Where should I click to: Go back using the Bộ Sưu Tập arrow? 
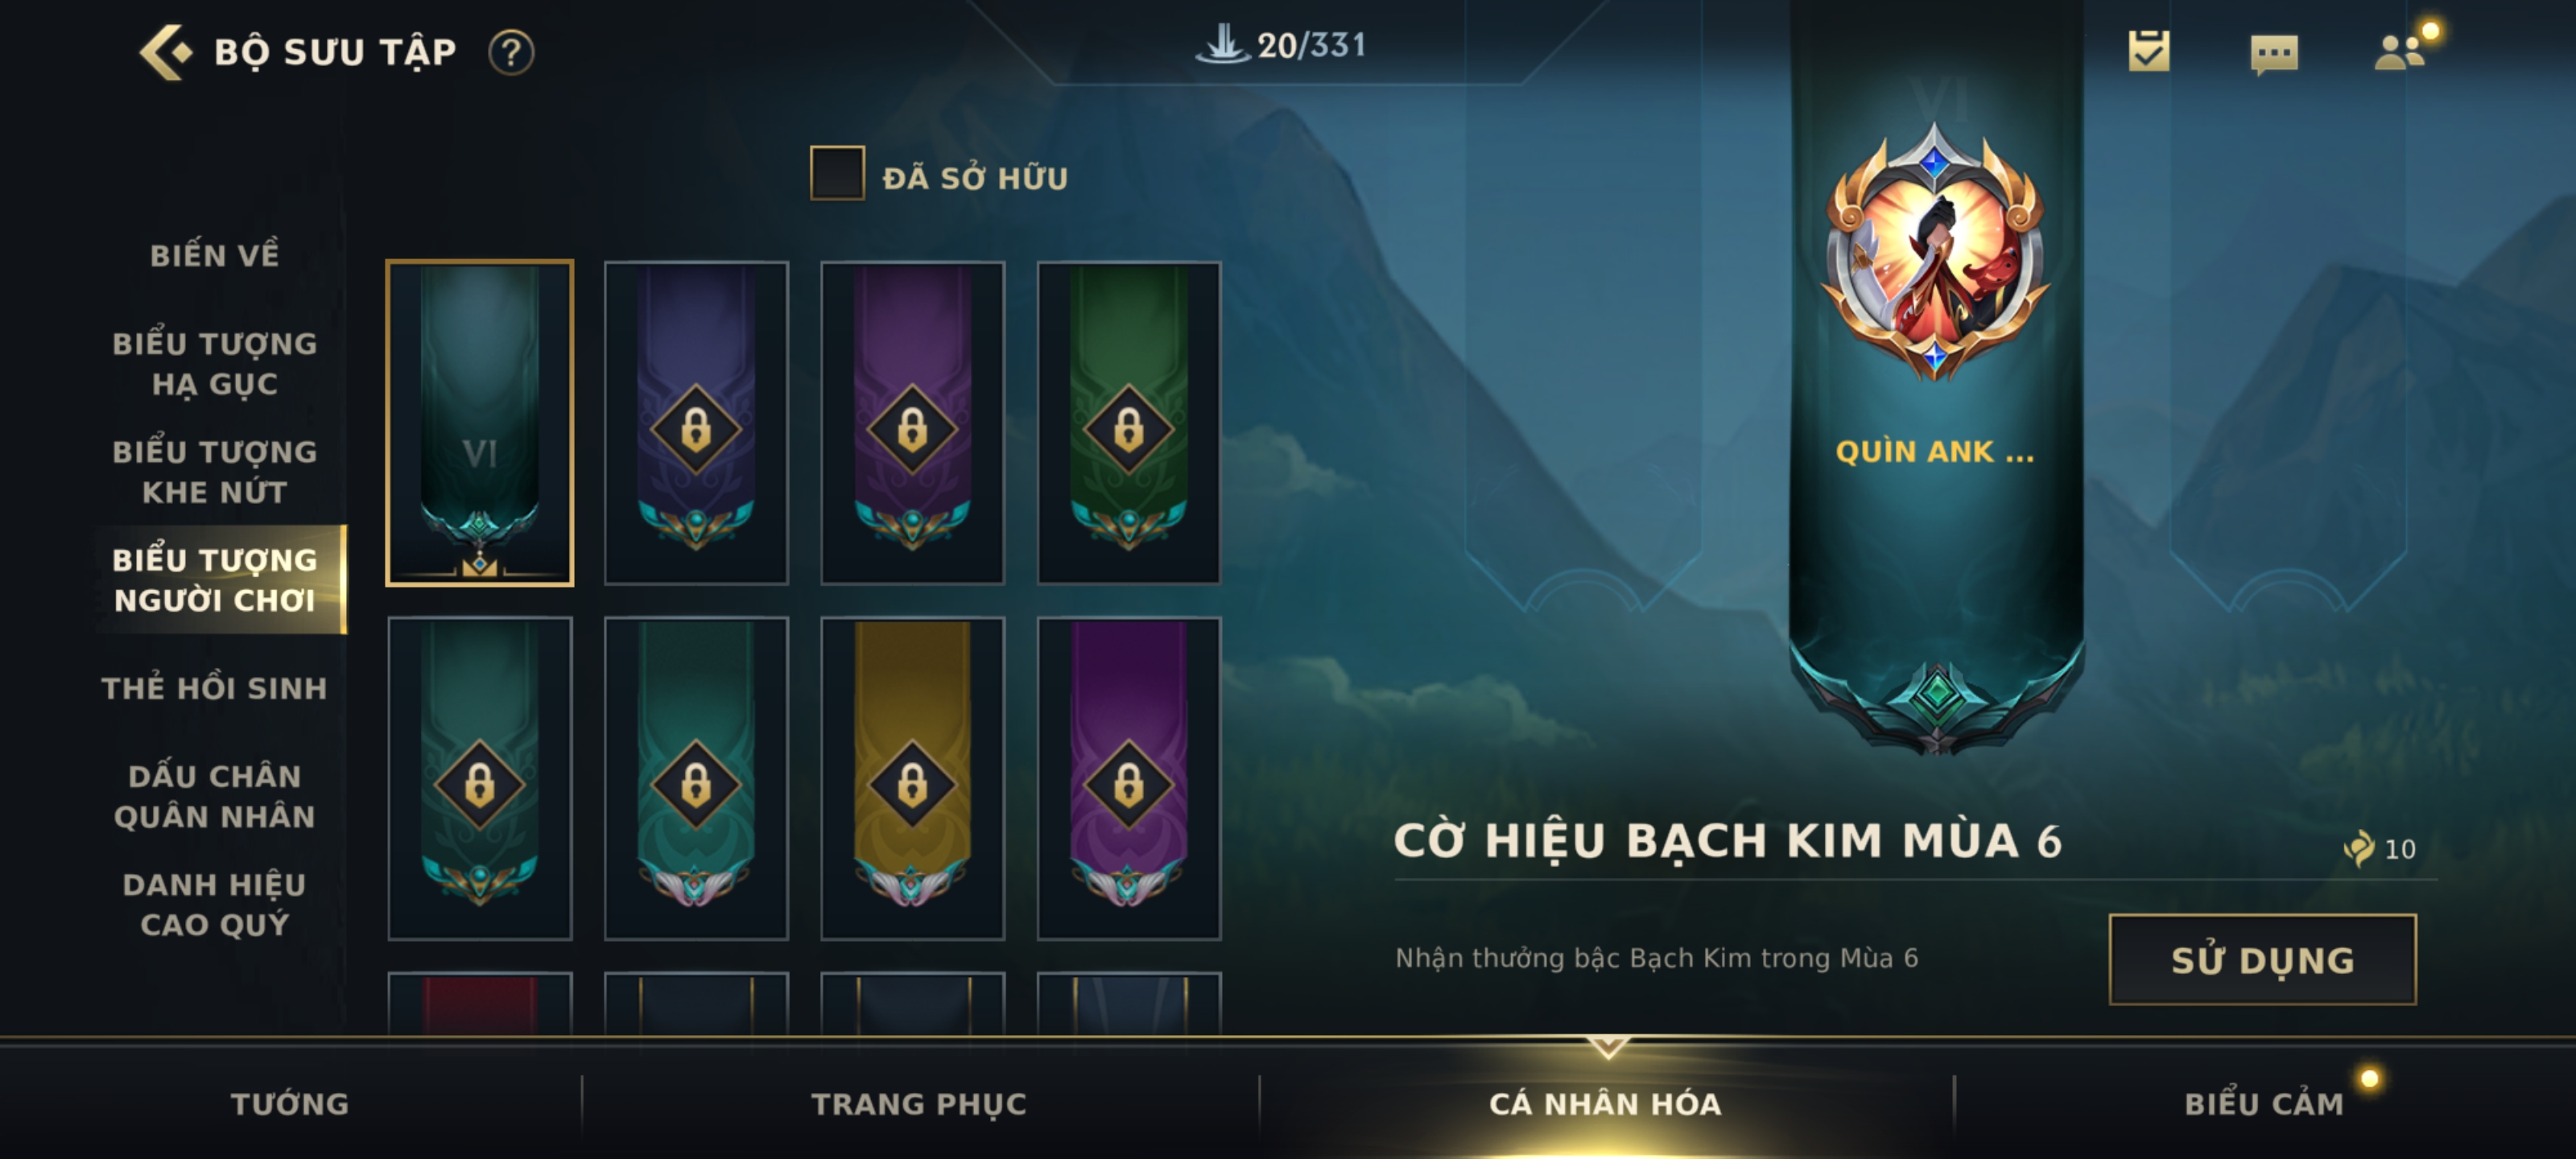click(166, 52)
